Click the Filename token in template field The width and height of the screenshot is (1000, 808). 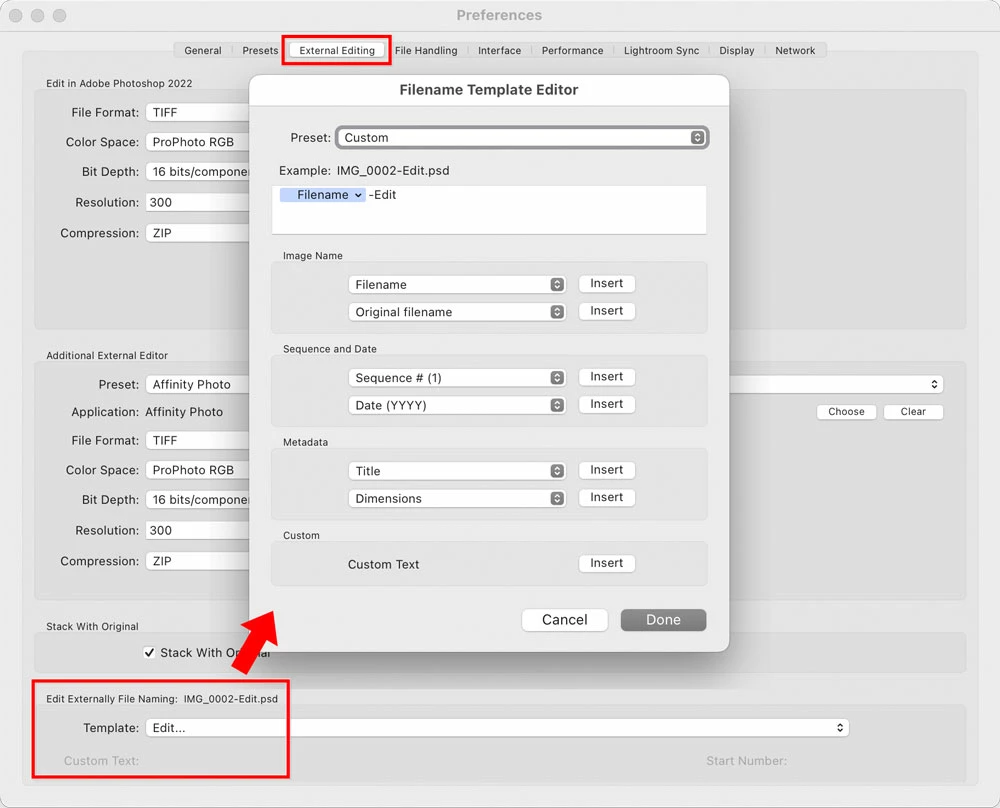tap(323, 195)
